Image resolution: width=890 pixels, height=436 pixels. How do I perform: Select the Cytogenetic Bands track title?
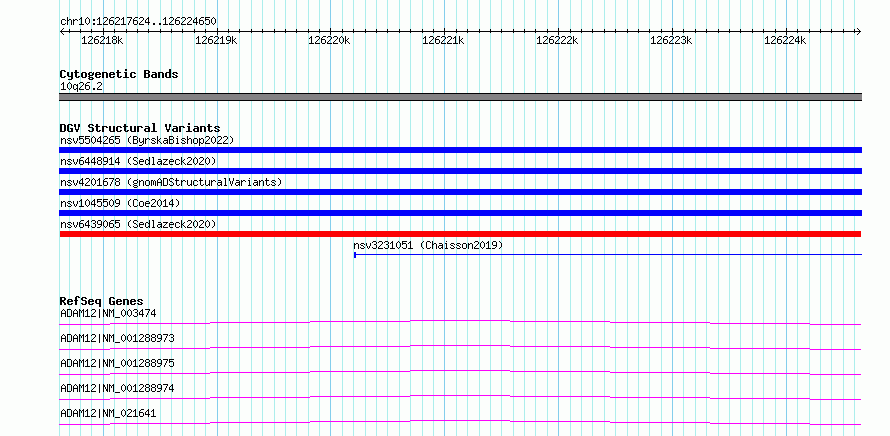pyautogui.click(x=119, y=74)
